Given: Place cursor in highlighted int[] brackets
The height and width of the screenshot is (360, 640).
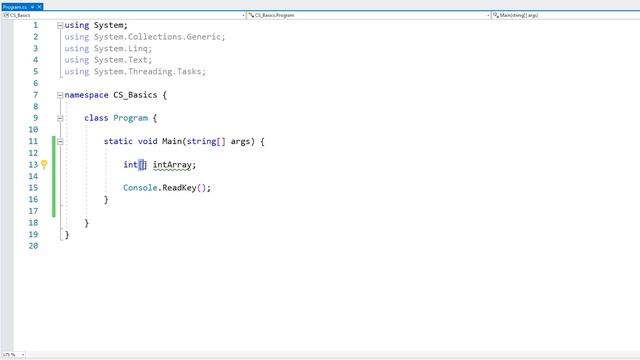Looking at the screenshot, I should coord(142,165).
